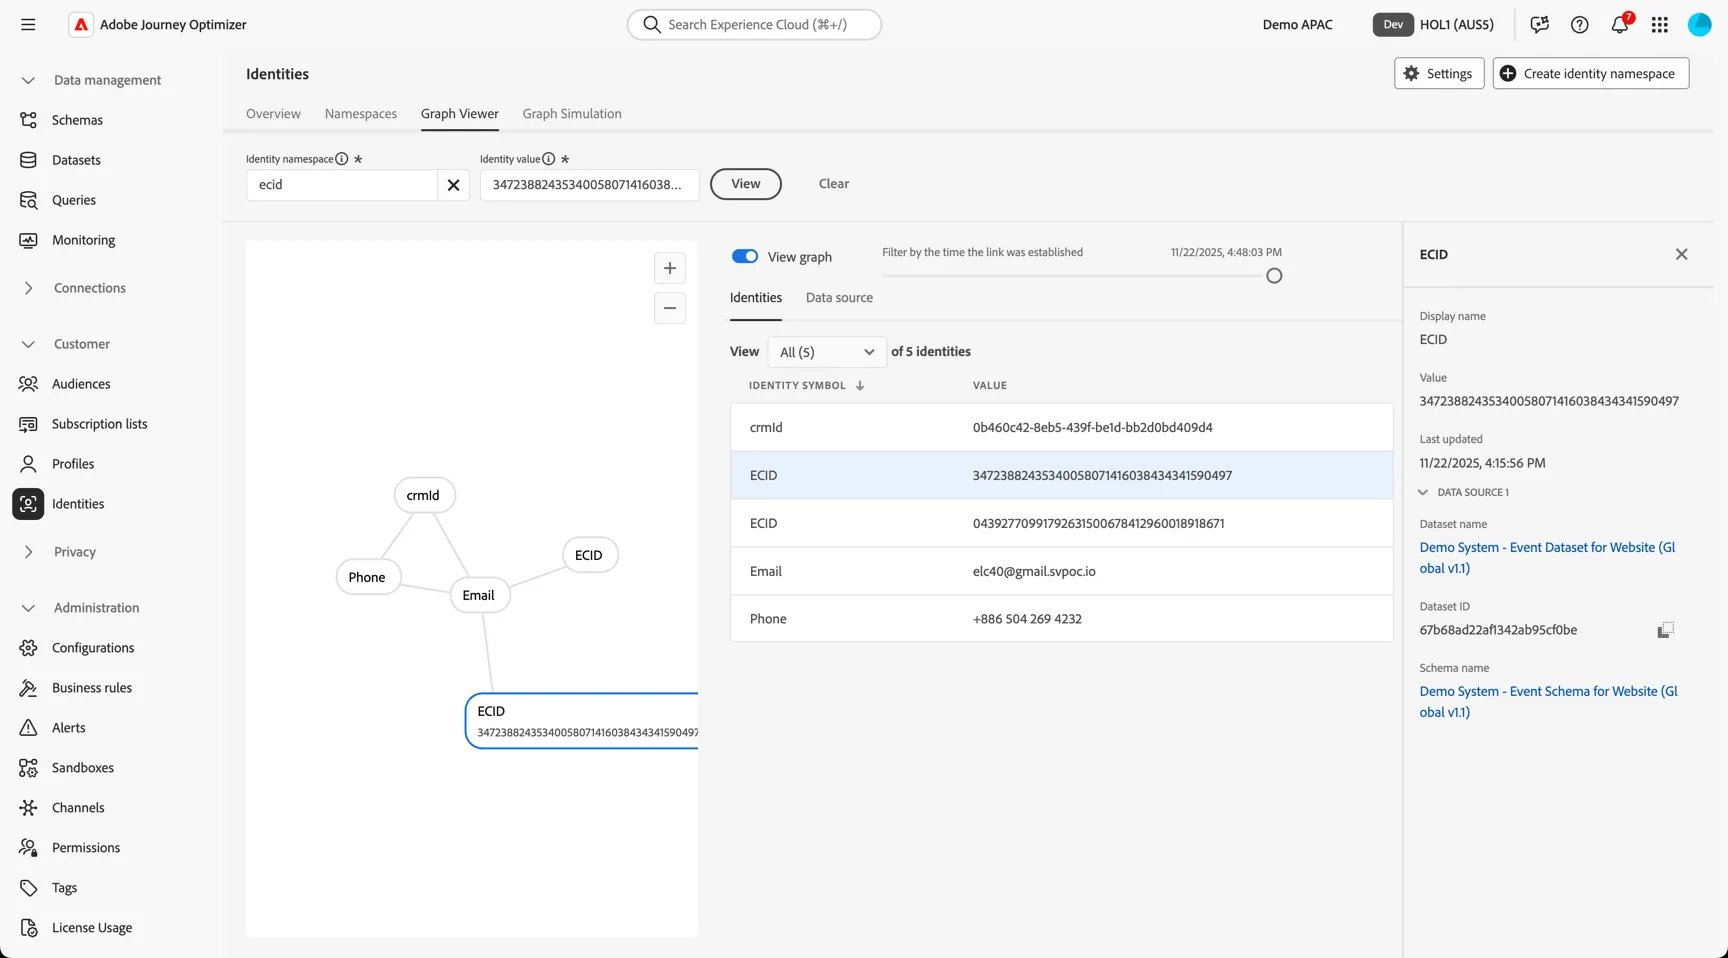Click the Clear button

tap(834, 184)
